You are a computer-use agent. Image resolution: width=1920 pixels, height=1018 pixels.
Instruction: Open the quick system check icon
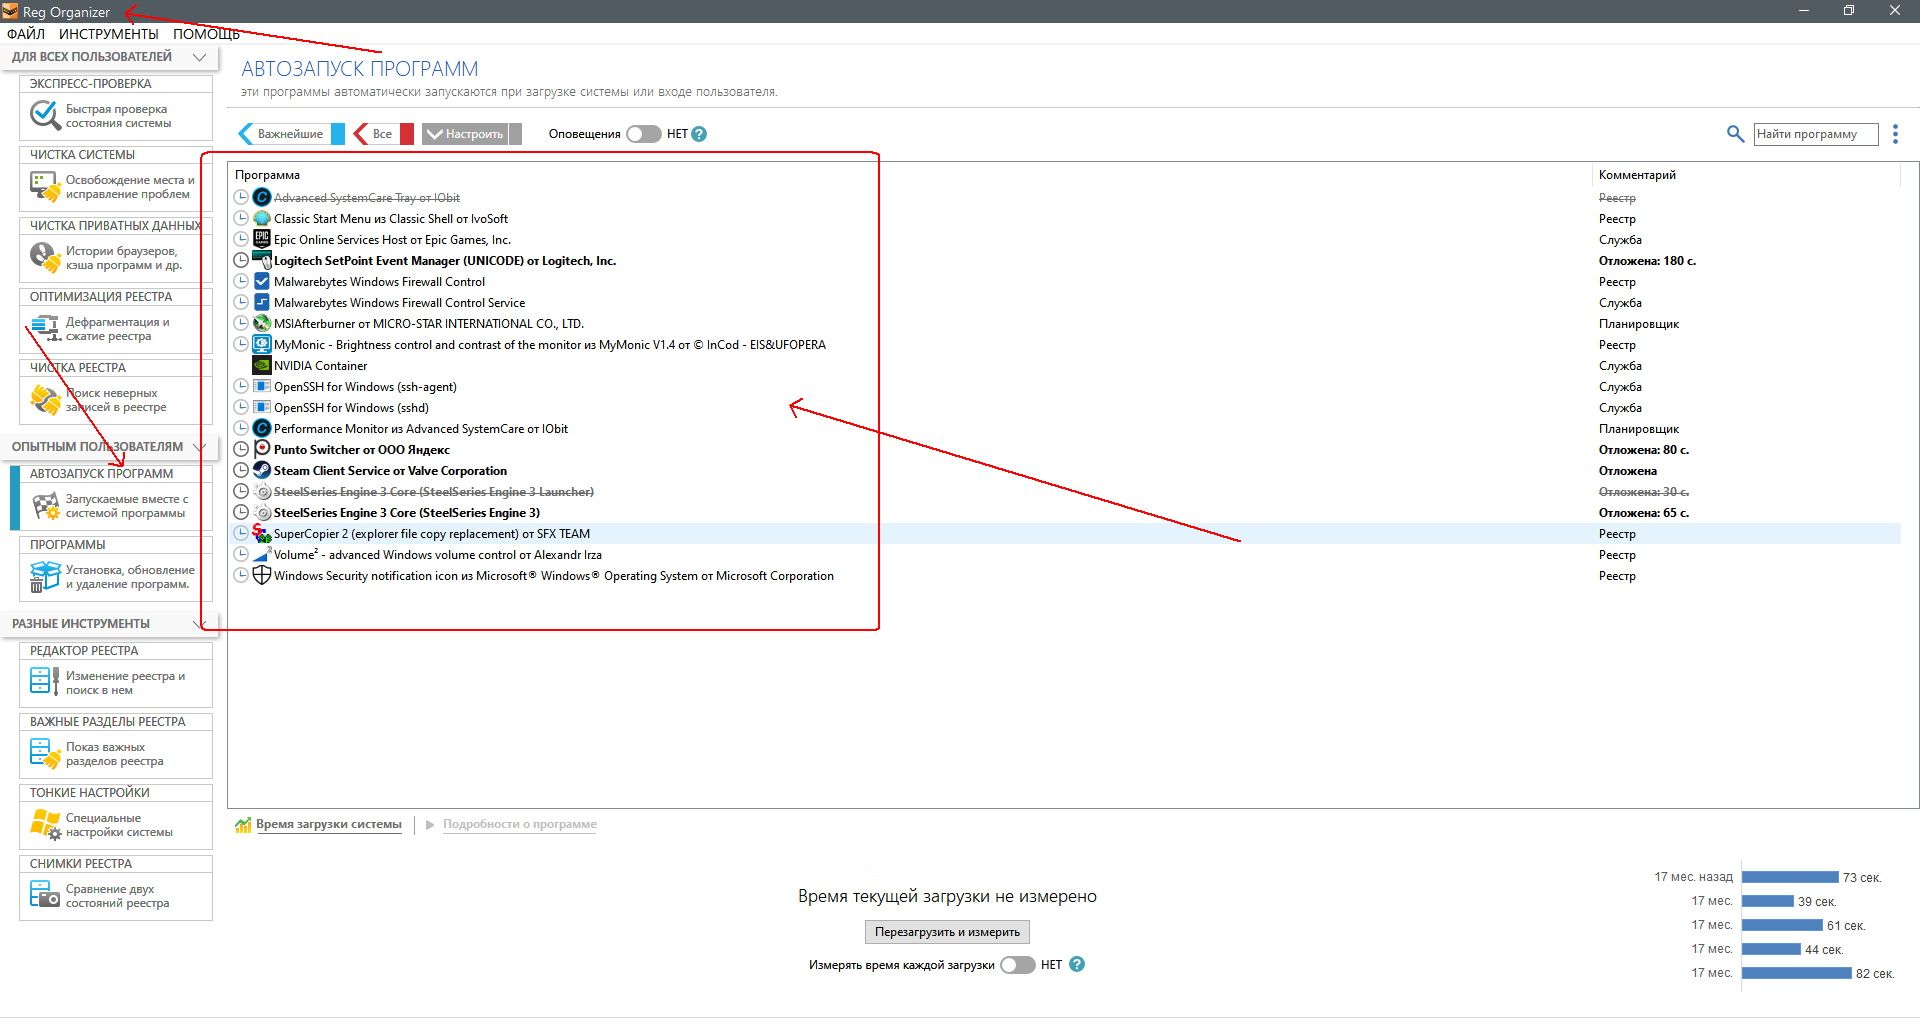tap(45, 116)
